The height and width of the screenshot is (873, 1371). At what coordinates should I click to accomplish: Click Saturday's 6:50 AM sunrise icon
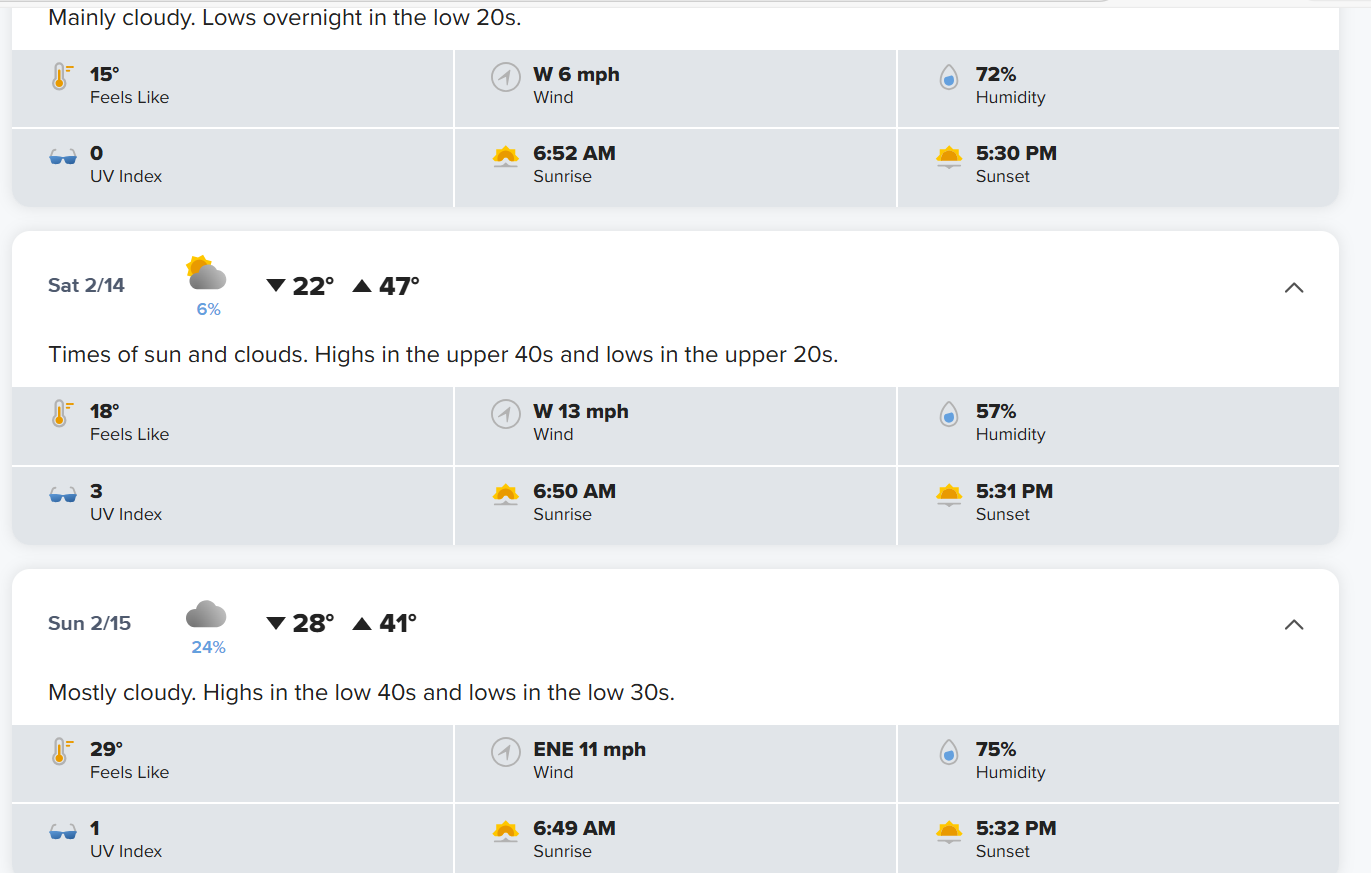pyautogui.click(x=506, y=493)
